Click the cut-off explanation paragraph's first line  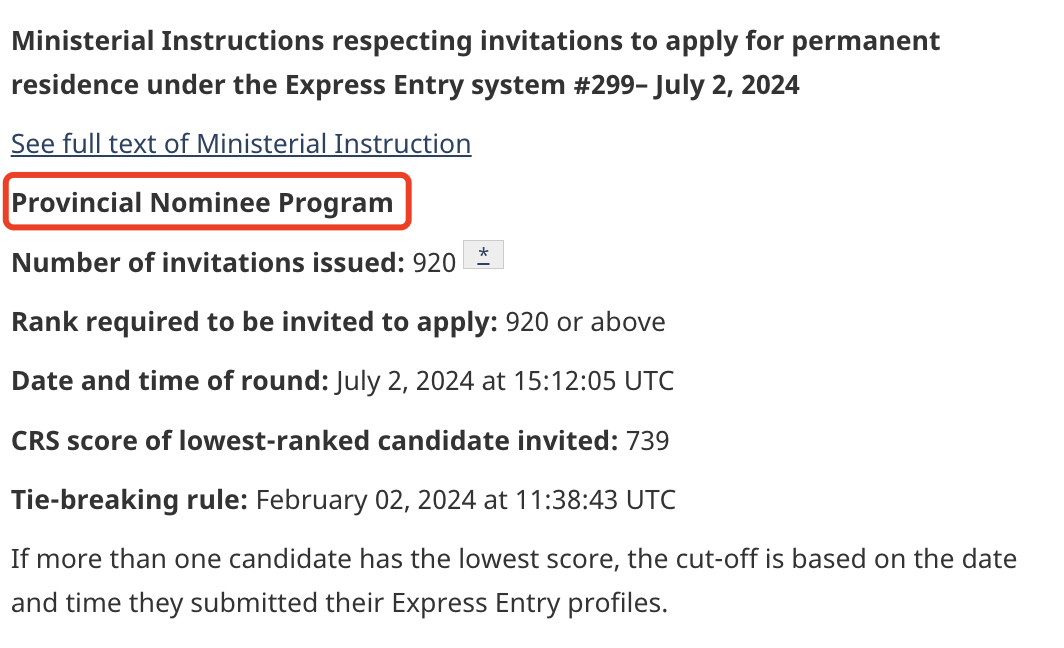(513, 558)
